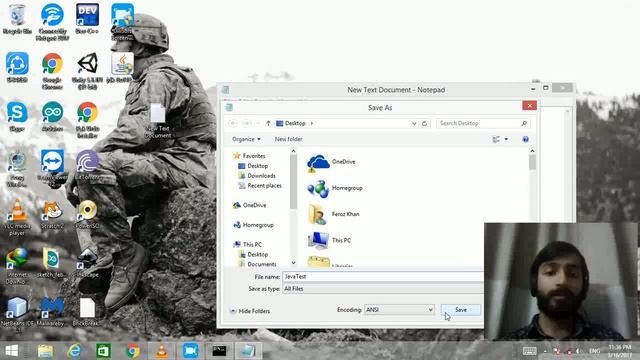This screenshot has height=360, width=640.
Task: Select Google Chrome desktop shortcut
Action: coord(52,71)
